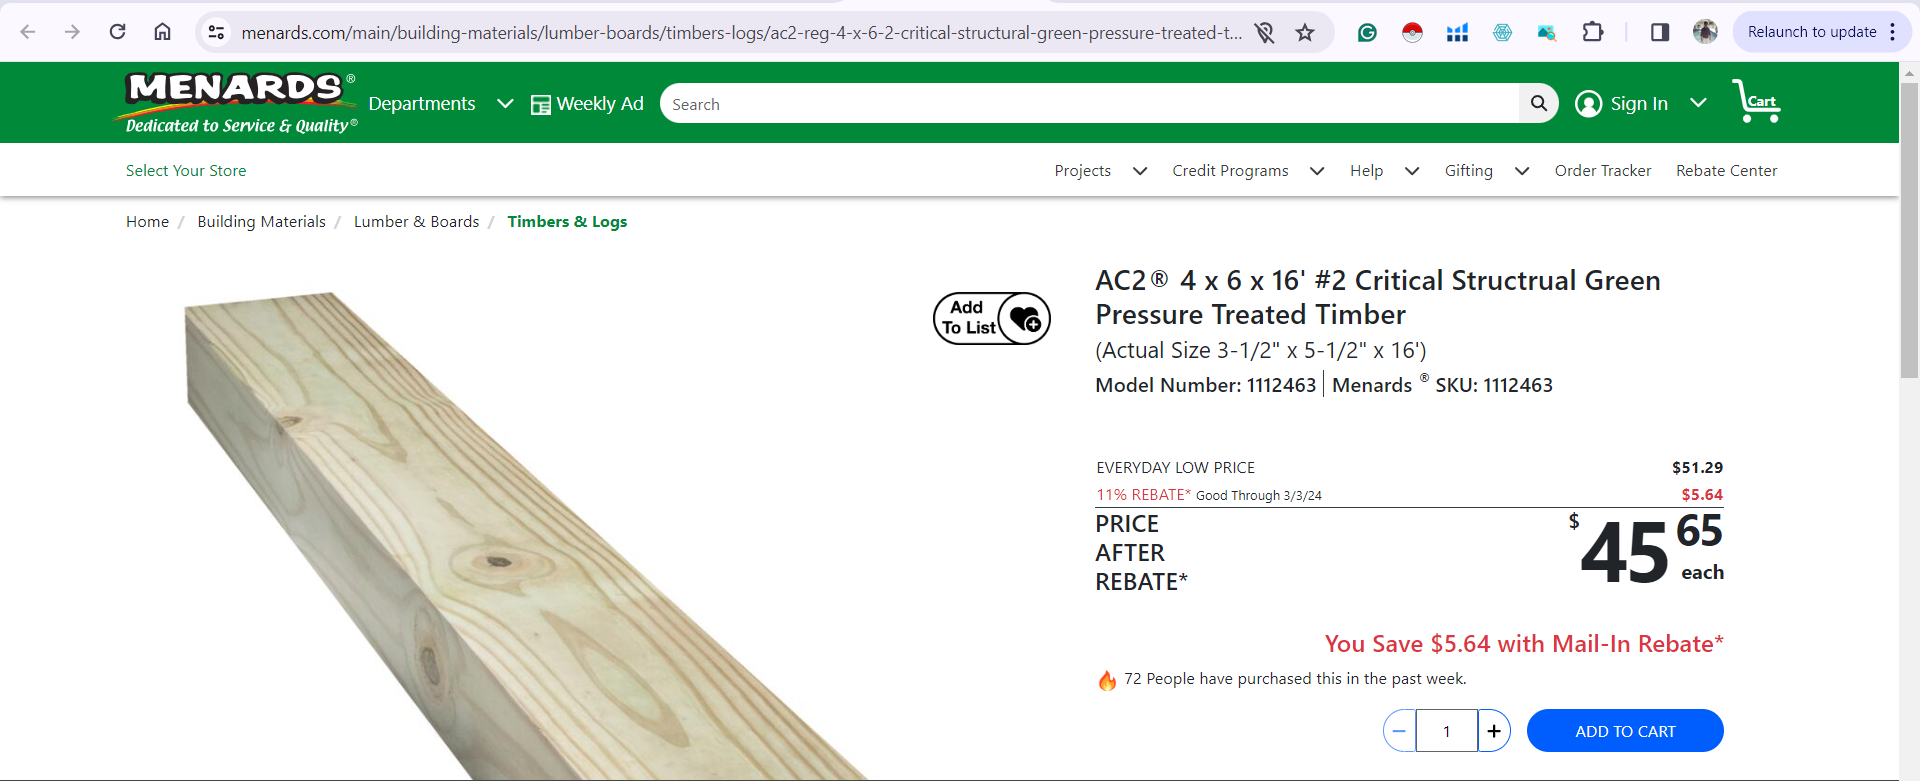Open the browser extensions puzzle icon

(1593, 32)
